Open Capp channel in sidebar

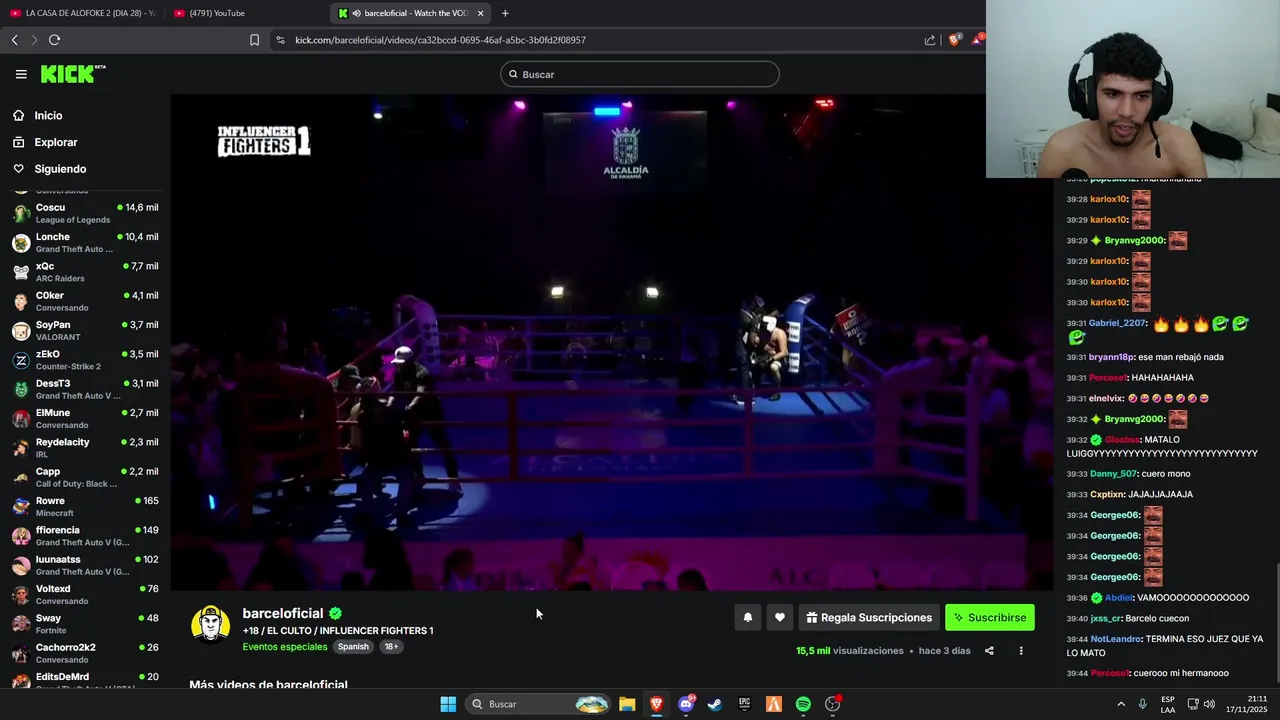click(85, 477)
